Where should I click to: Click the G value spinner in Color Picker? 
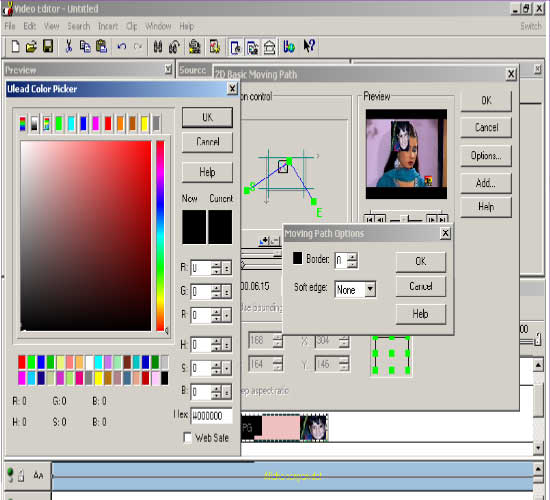[x=216, y=292]
